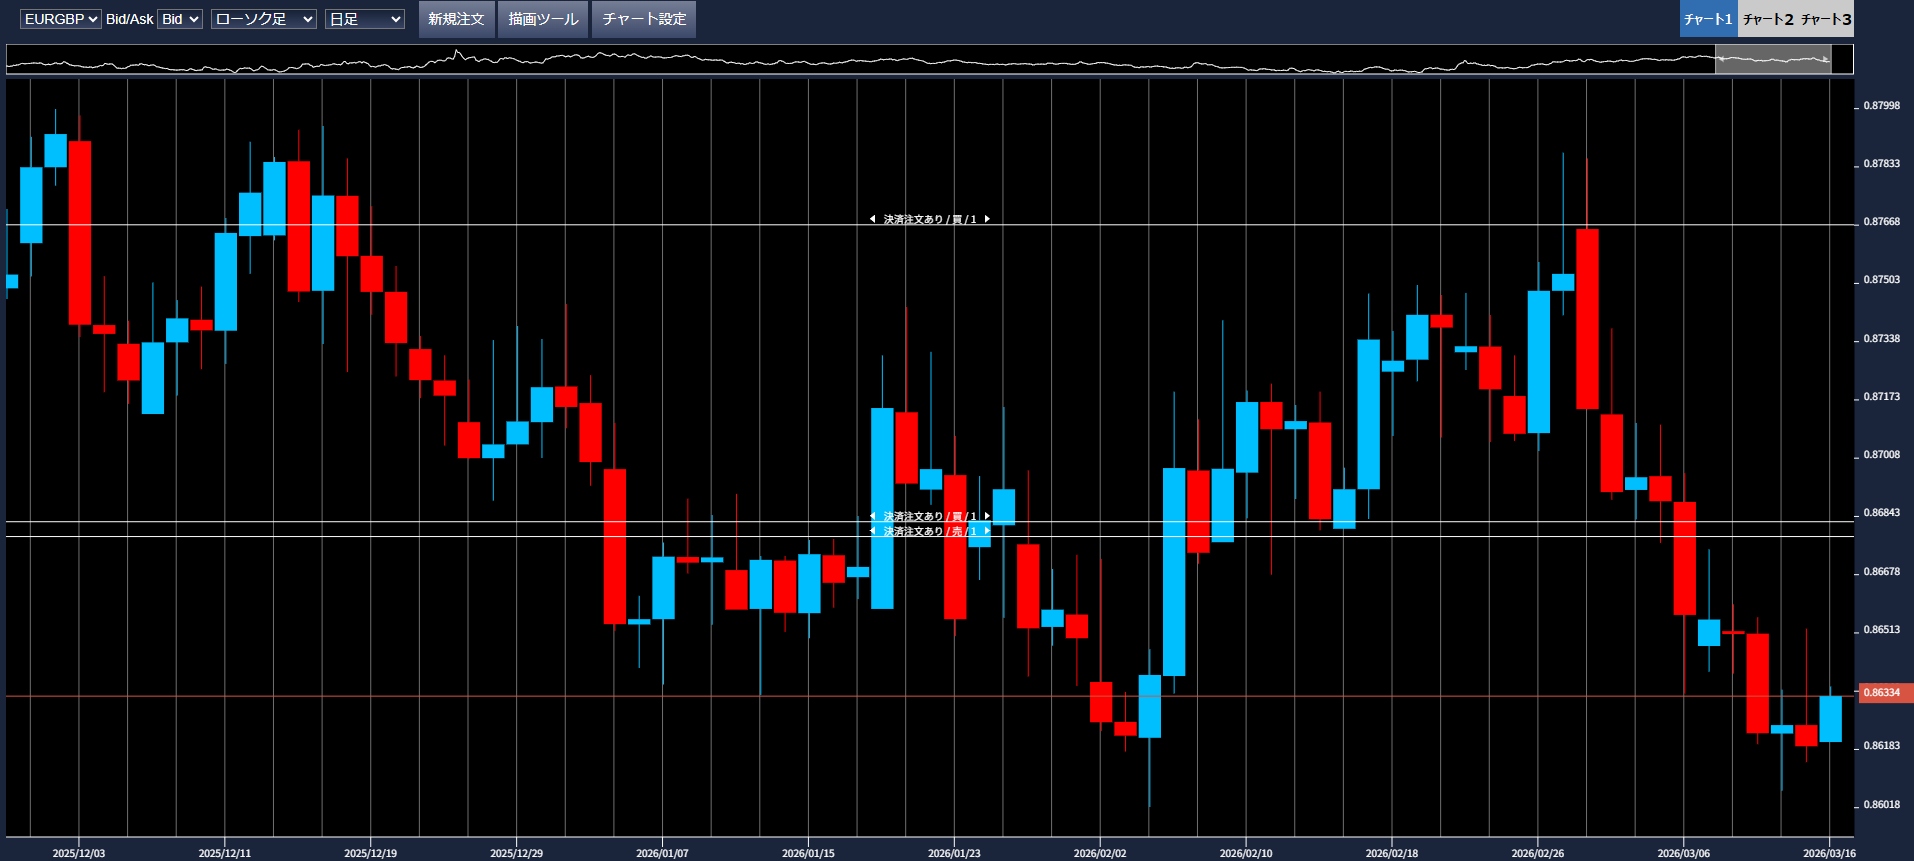Click right arrow on middle 決済注文あり buy label
The width and height of the screenshot is (1914, 861).
(987, 516)
